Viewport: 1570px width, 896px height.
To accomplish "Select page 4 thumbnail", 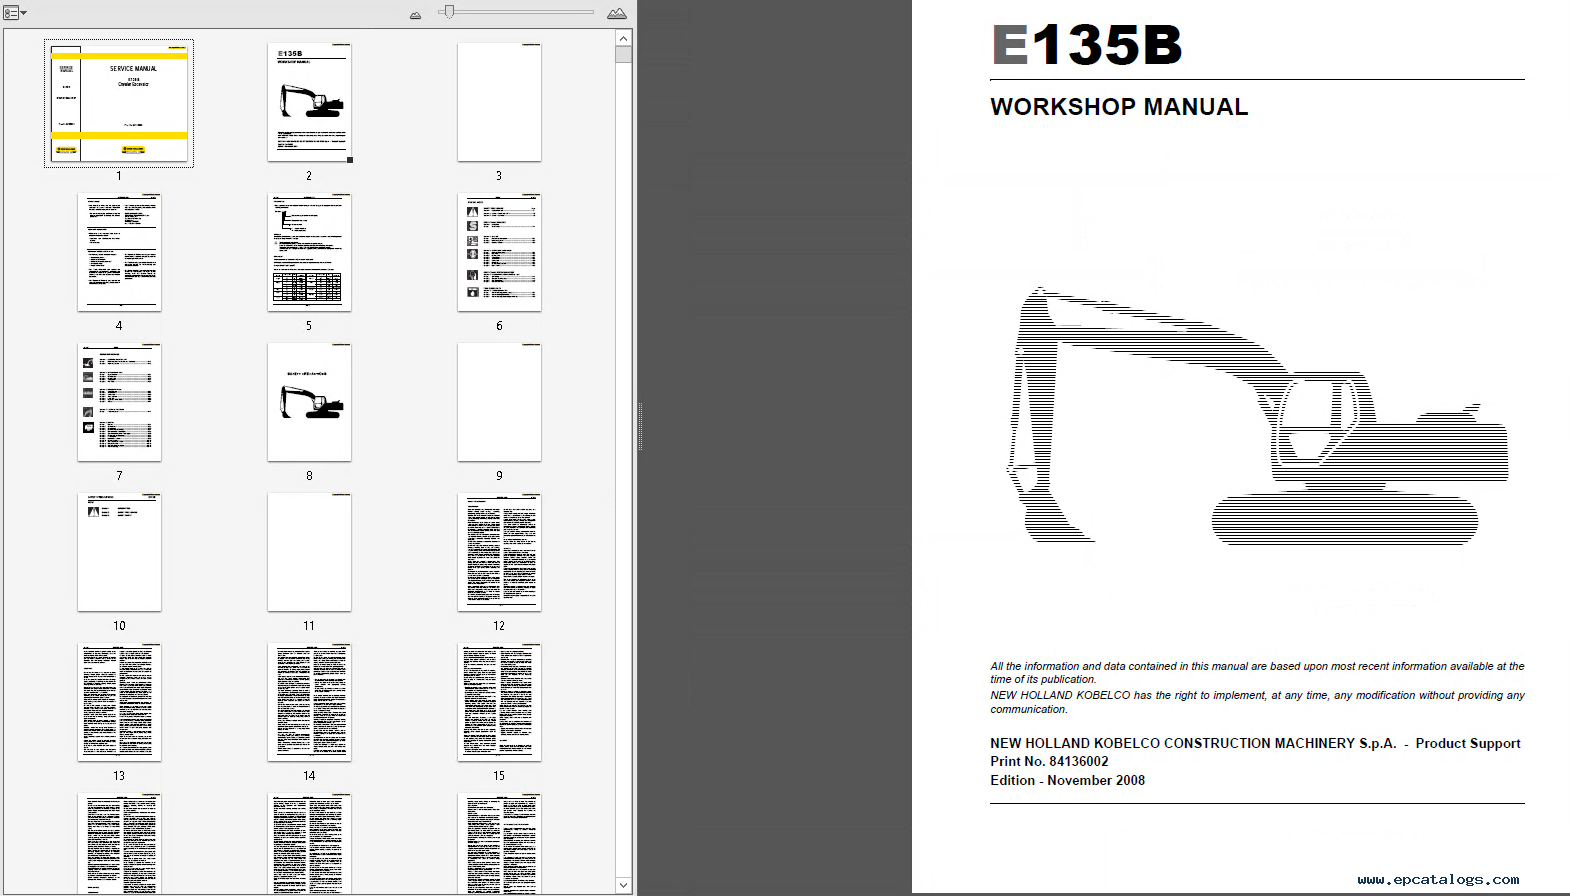I will [x=119, y=252].
